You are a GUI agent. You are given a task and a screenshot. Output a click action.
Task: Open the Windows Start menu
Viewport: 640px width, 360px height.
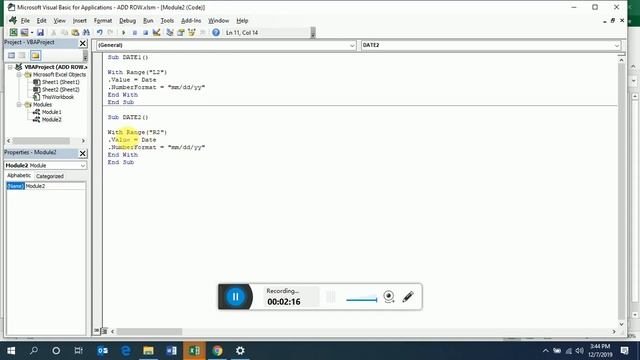[11, 351]
